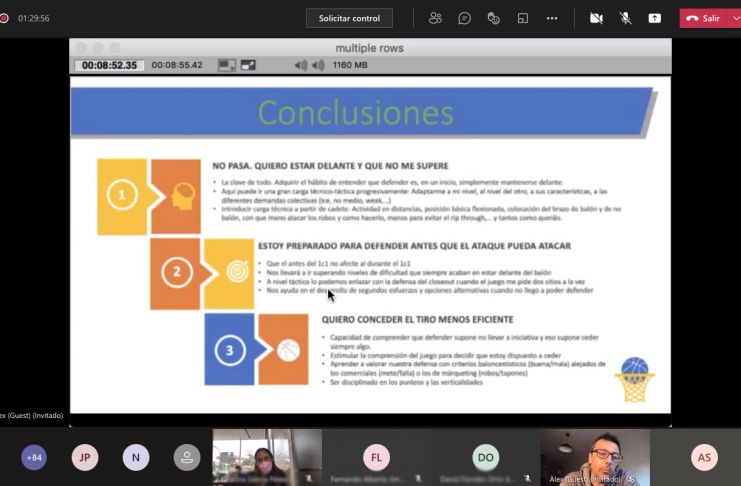This screenshot has width=741, height=486.
Task: Expand the dropdown arrow beside Salir
Action: (x=735, y=18)
